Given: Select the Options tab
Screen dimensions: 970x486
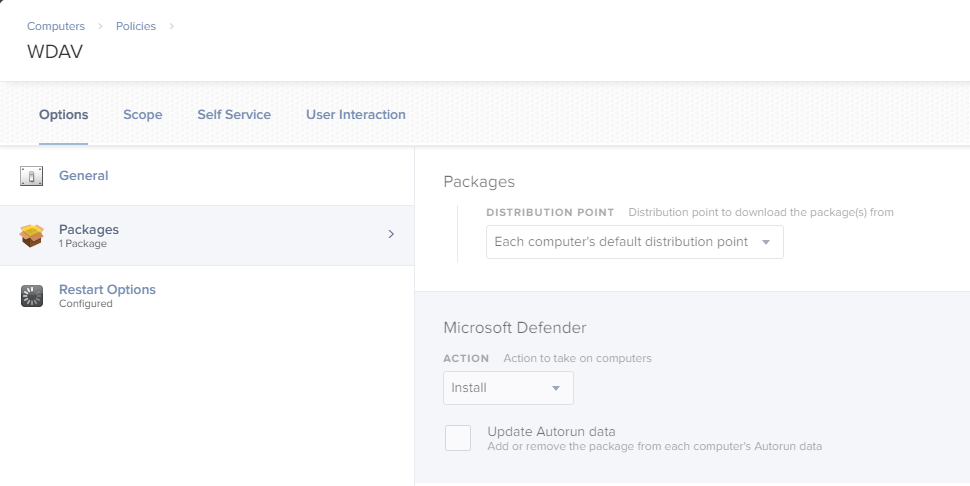Looking at the screenshot, I should pos(64,115).
